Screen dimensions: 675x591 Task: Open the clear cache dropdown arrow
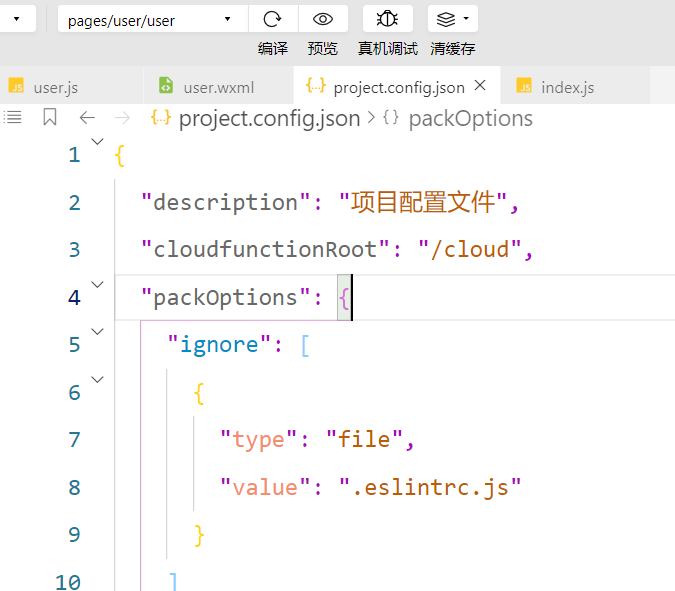click(x=466, y=19)
